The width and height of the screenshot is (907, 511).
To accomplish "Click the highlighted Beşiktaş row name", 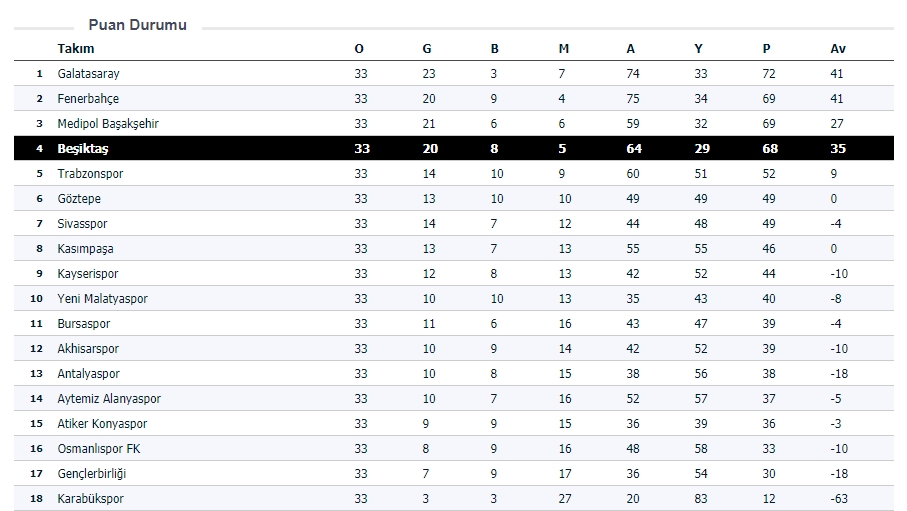I will pyautogui.click(x=83, y=148).
